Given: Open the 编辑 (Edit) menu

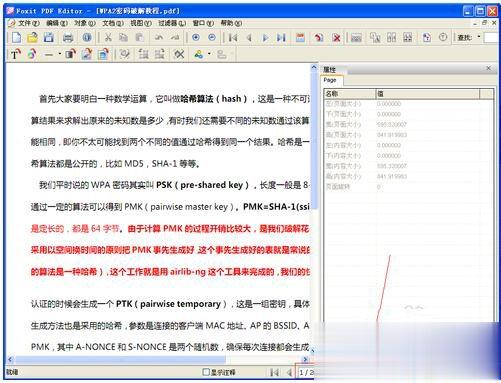Looking at the screenshot, I should [x=57, y=23].
